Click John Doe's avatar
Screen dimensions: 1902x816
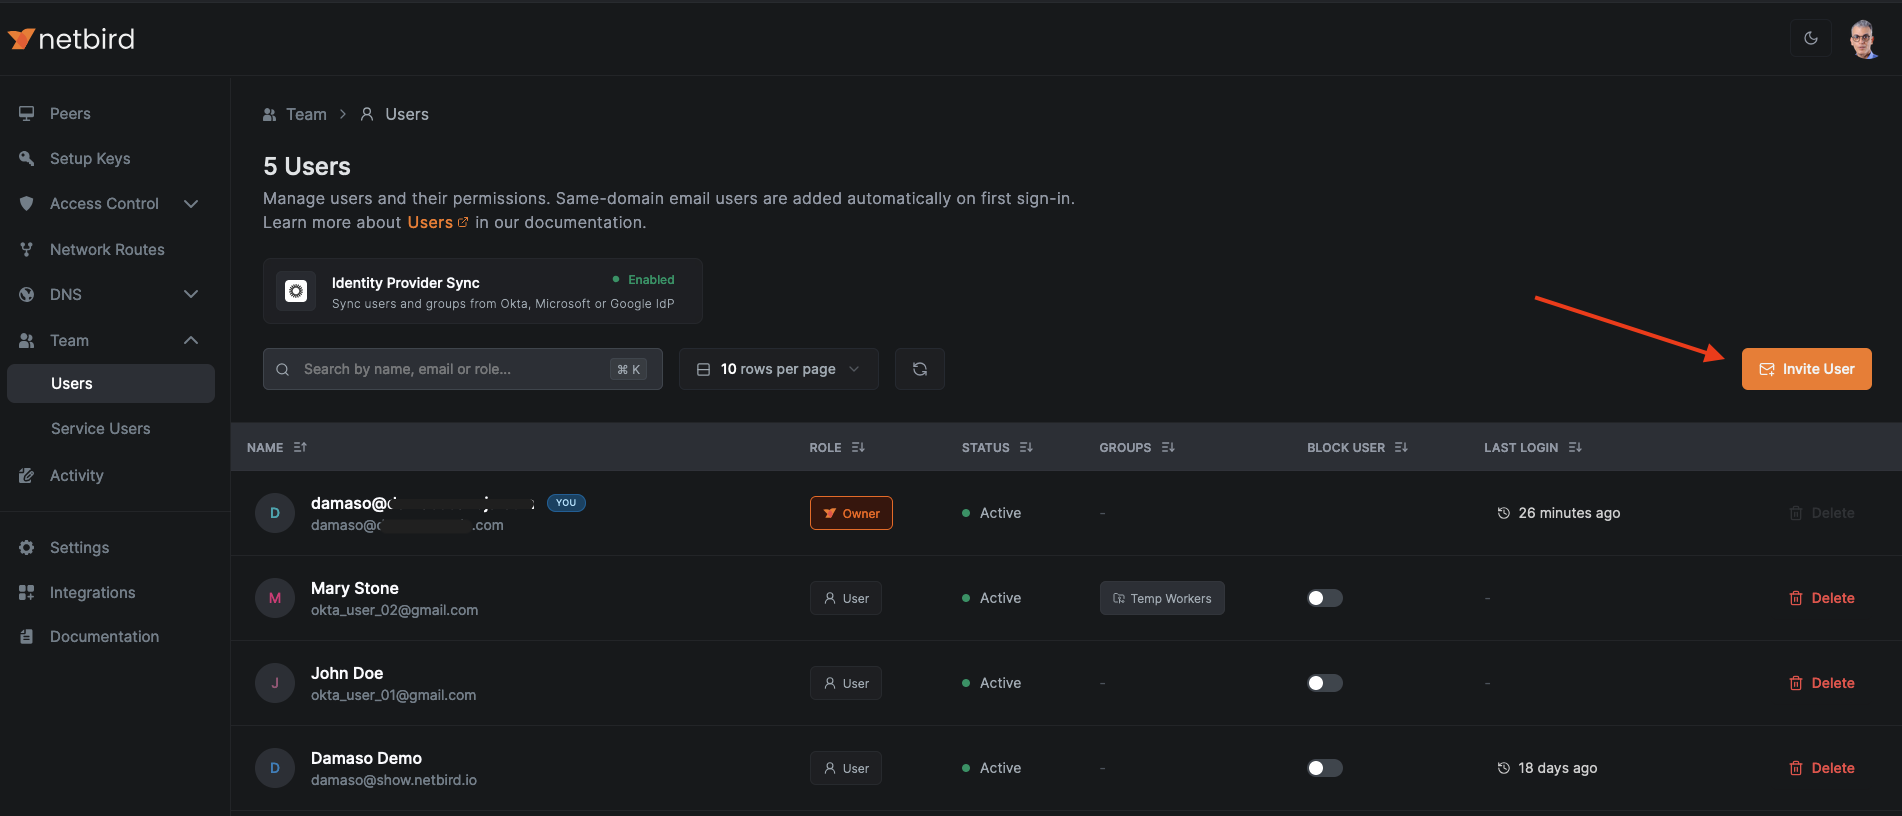click(x=275, y=684)
